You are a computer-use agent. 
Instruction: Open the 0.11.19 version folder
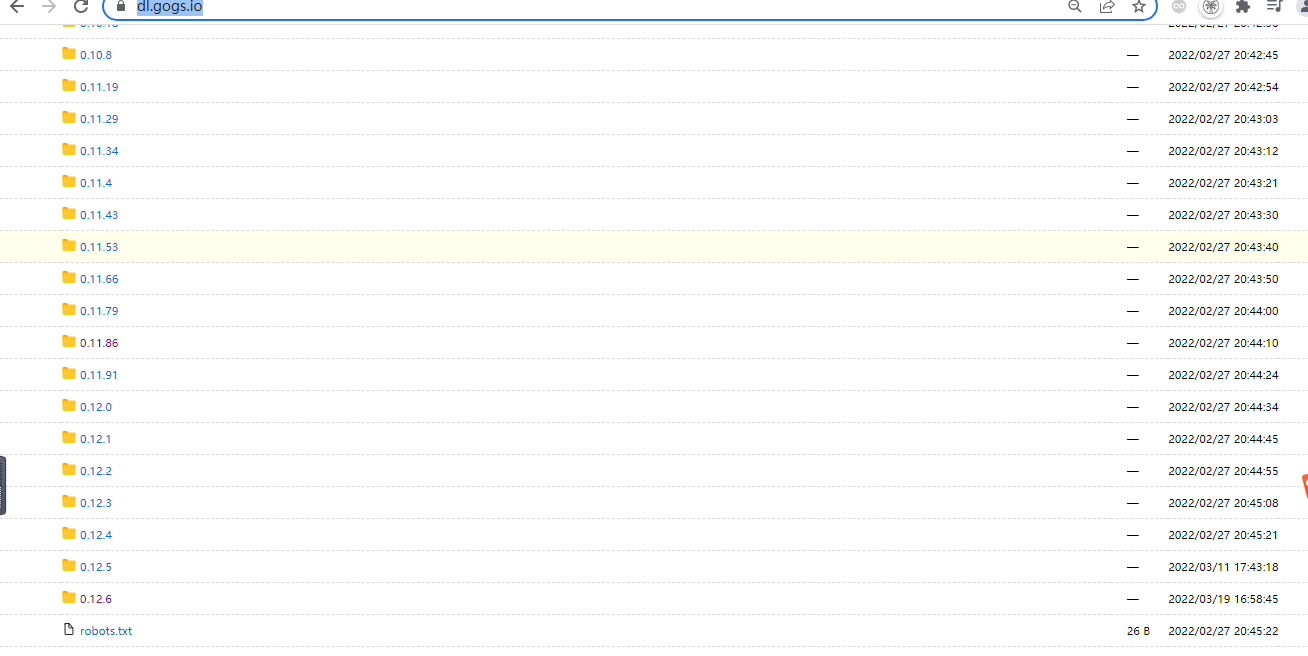click(x=99, y=87)
